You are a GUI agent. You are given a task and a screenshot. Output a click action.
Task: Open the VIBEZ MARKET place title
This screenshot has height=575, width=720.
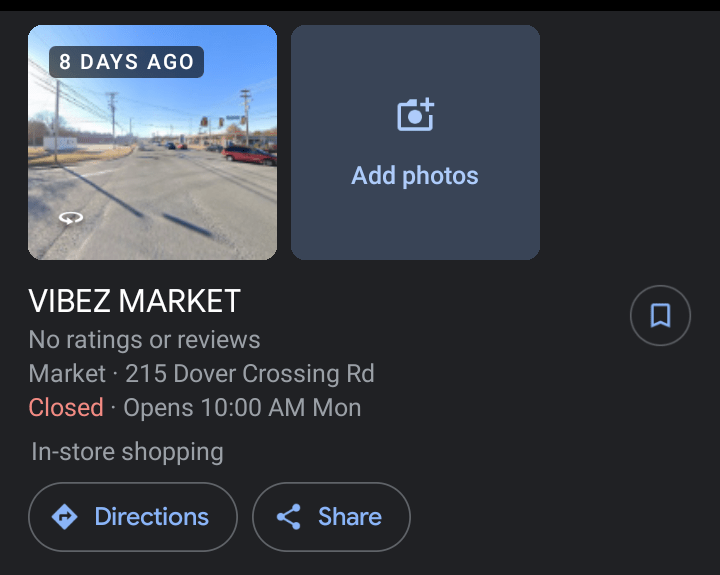(135, 301)
